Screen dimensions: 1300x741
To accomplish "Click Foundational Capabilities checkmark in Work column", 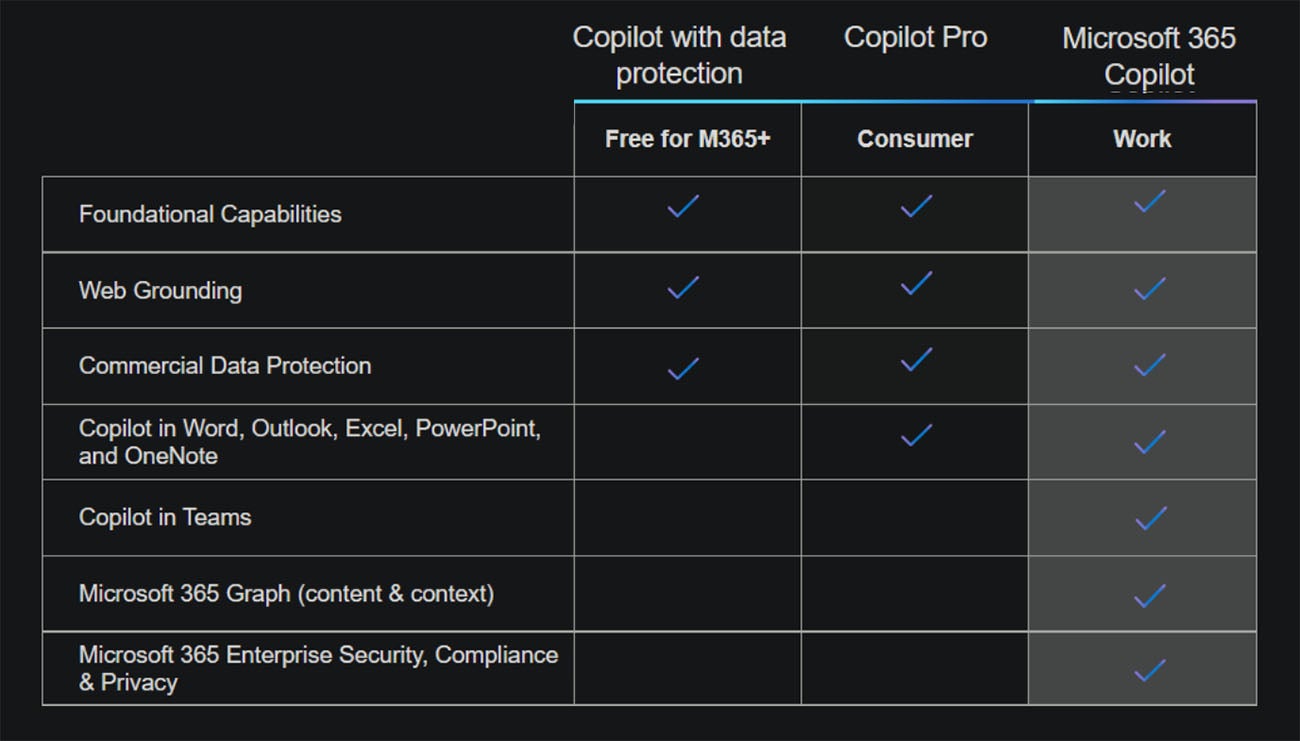I will pyautogui.click(x=1149, y=201).
